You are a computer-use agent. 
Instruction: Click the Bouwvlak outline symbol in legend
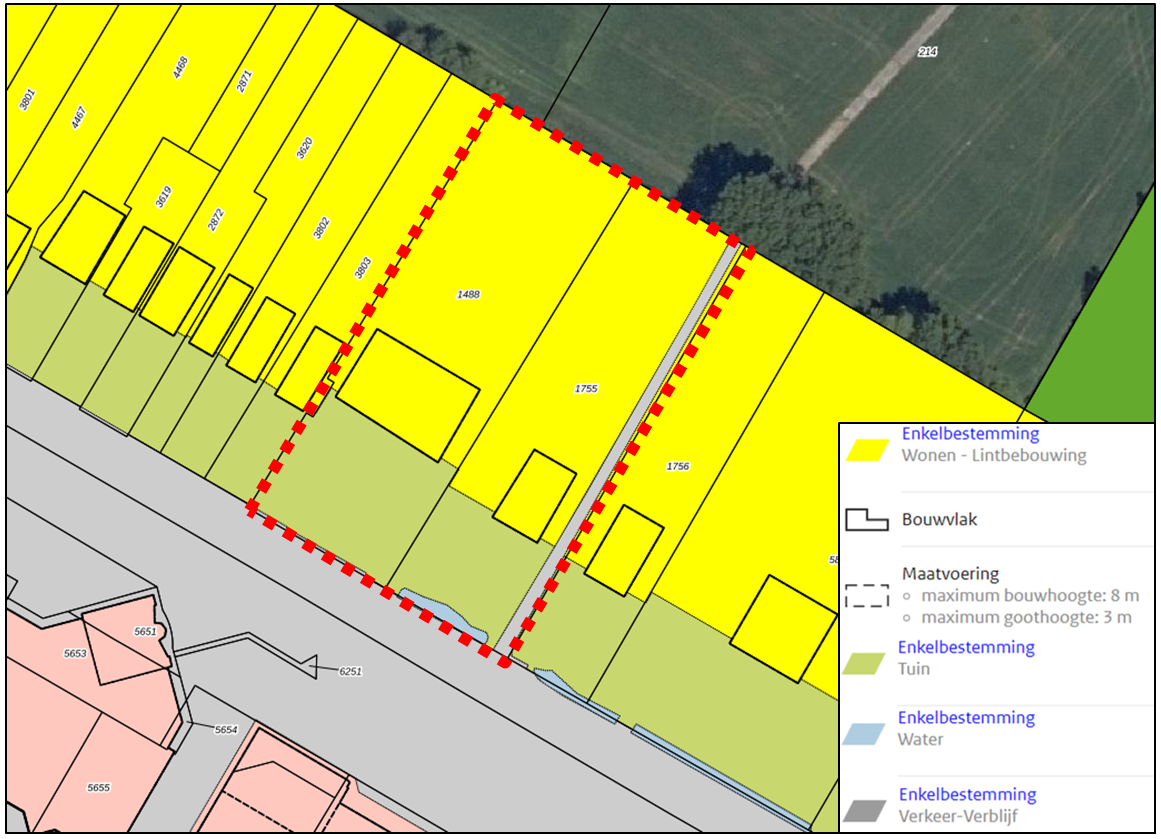click(x=866, y=520)
